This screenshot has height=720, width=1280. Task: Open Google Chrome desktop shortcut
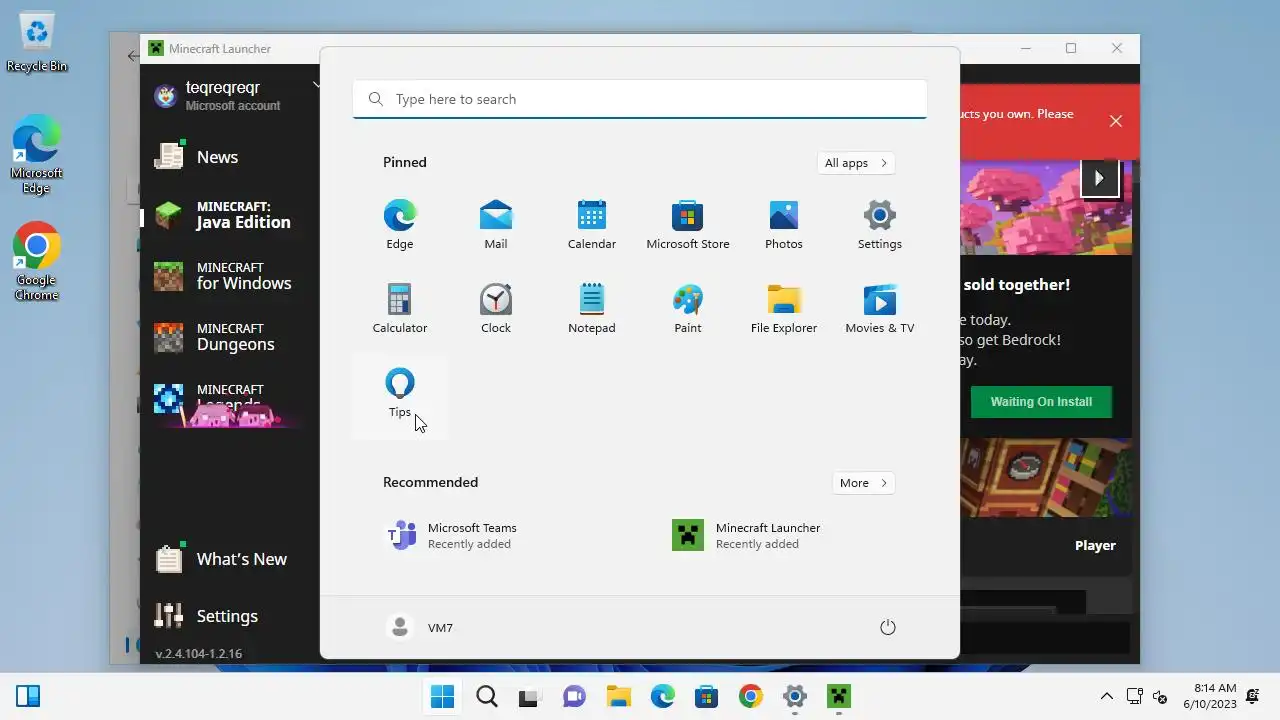(37, 262)
